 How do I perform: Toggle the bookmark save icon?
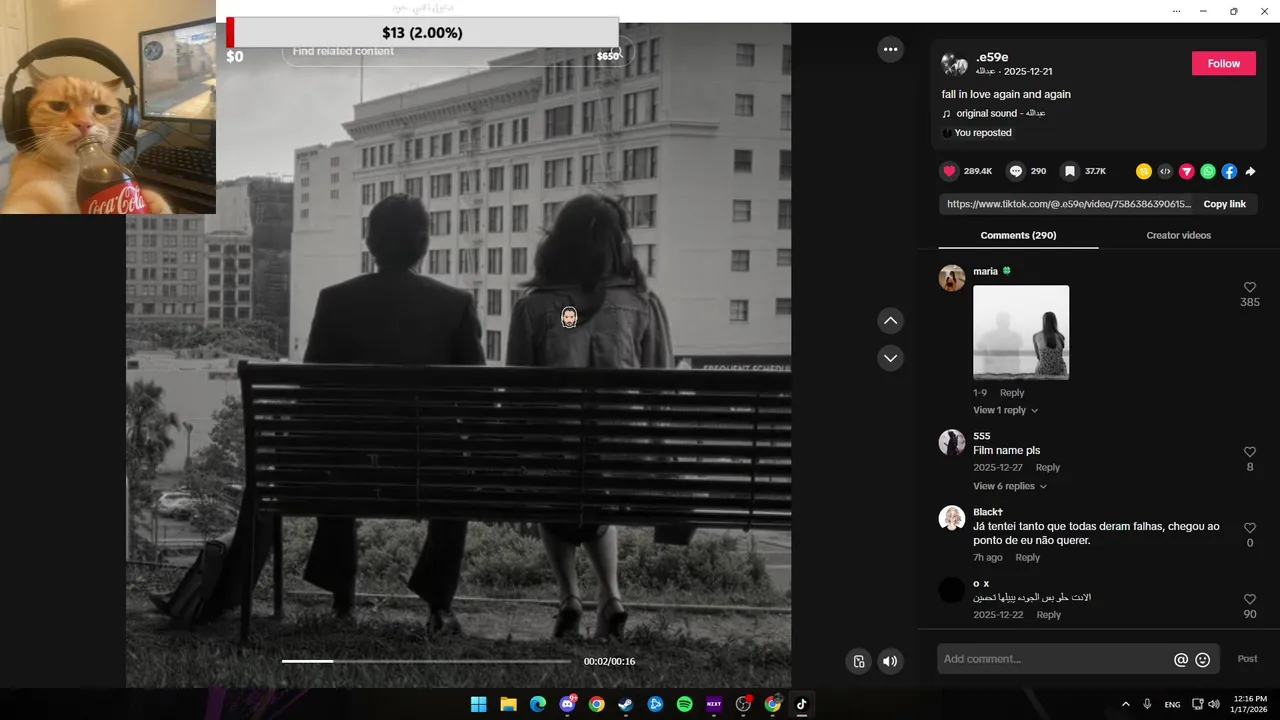click(1070, 171)
